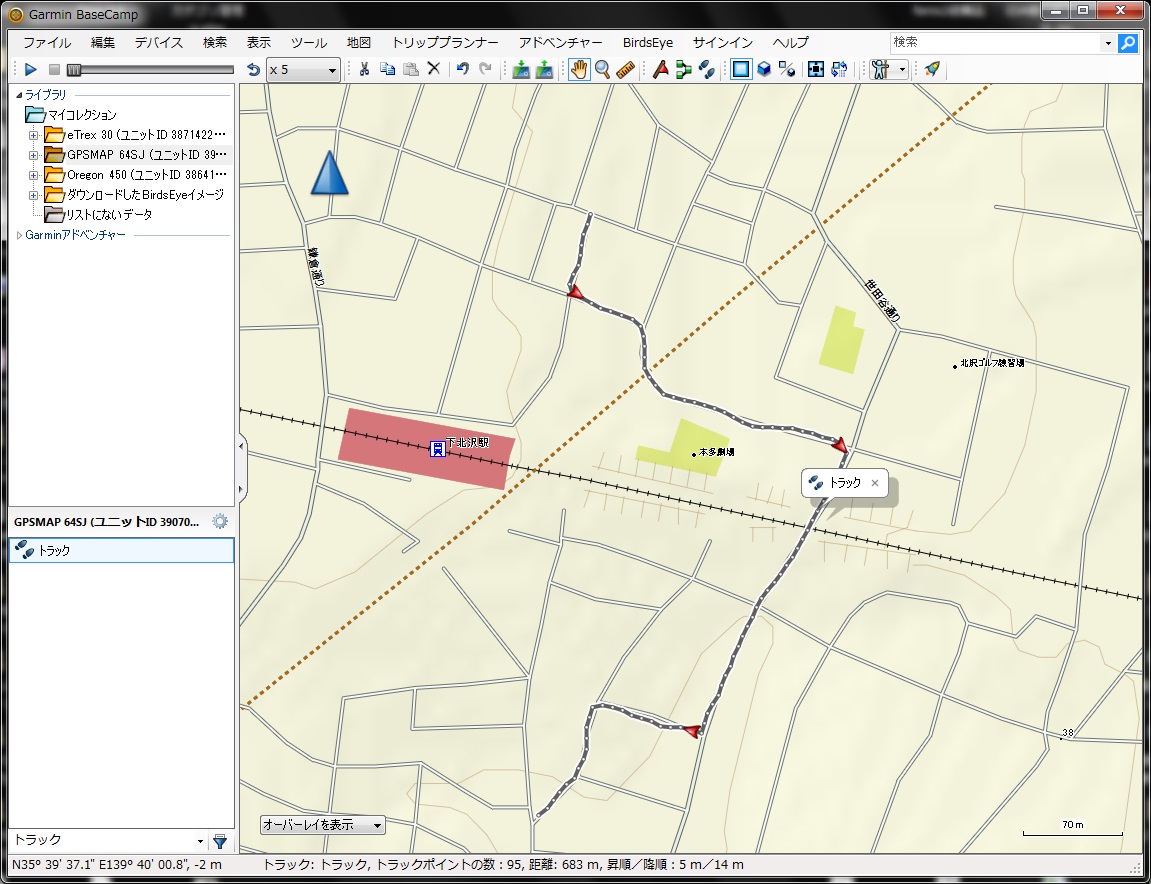Open the ヘルプ menu
The image size is (1151, 884).
(x=791, y=43)
